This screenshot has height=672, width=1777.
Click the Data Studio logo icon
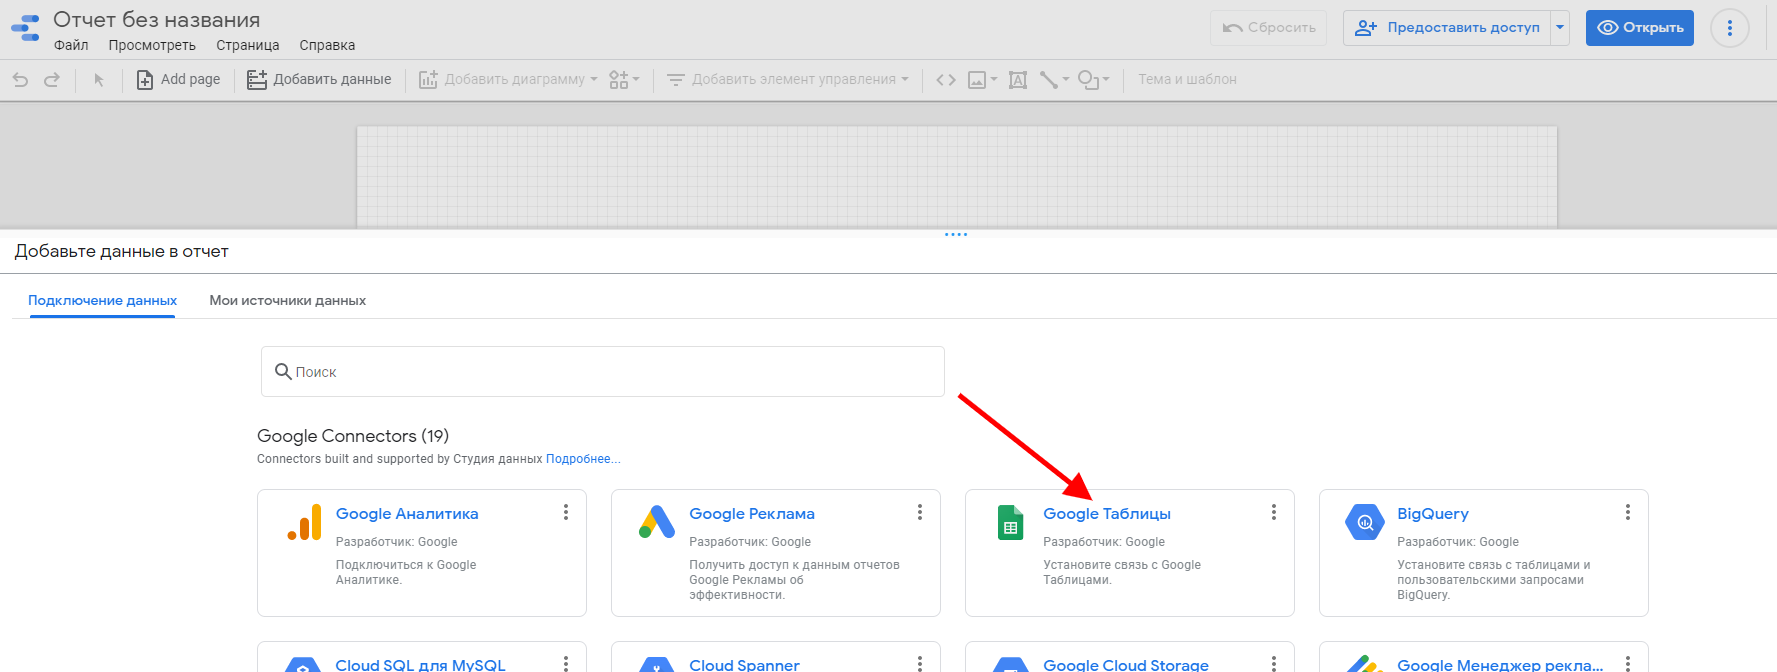coord(26,27)
